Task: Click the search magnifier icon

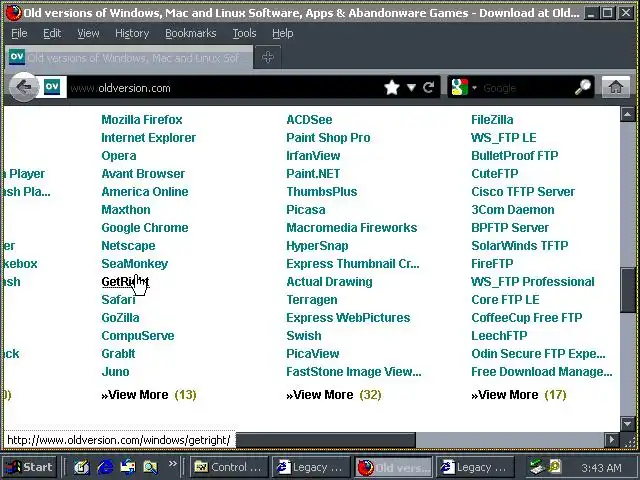Action: 583,87
